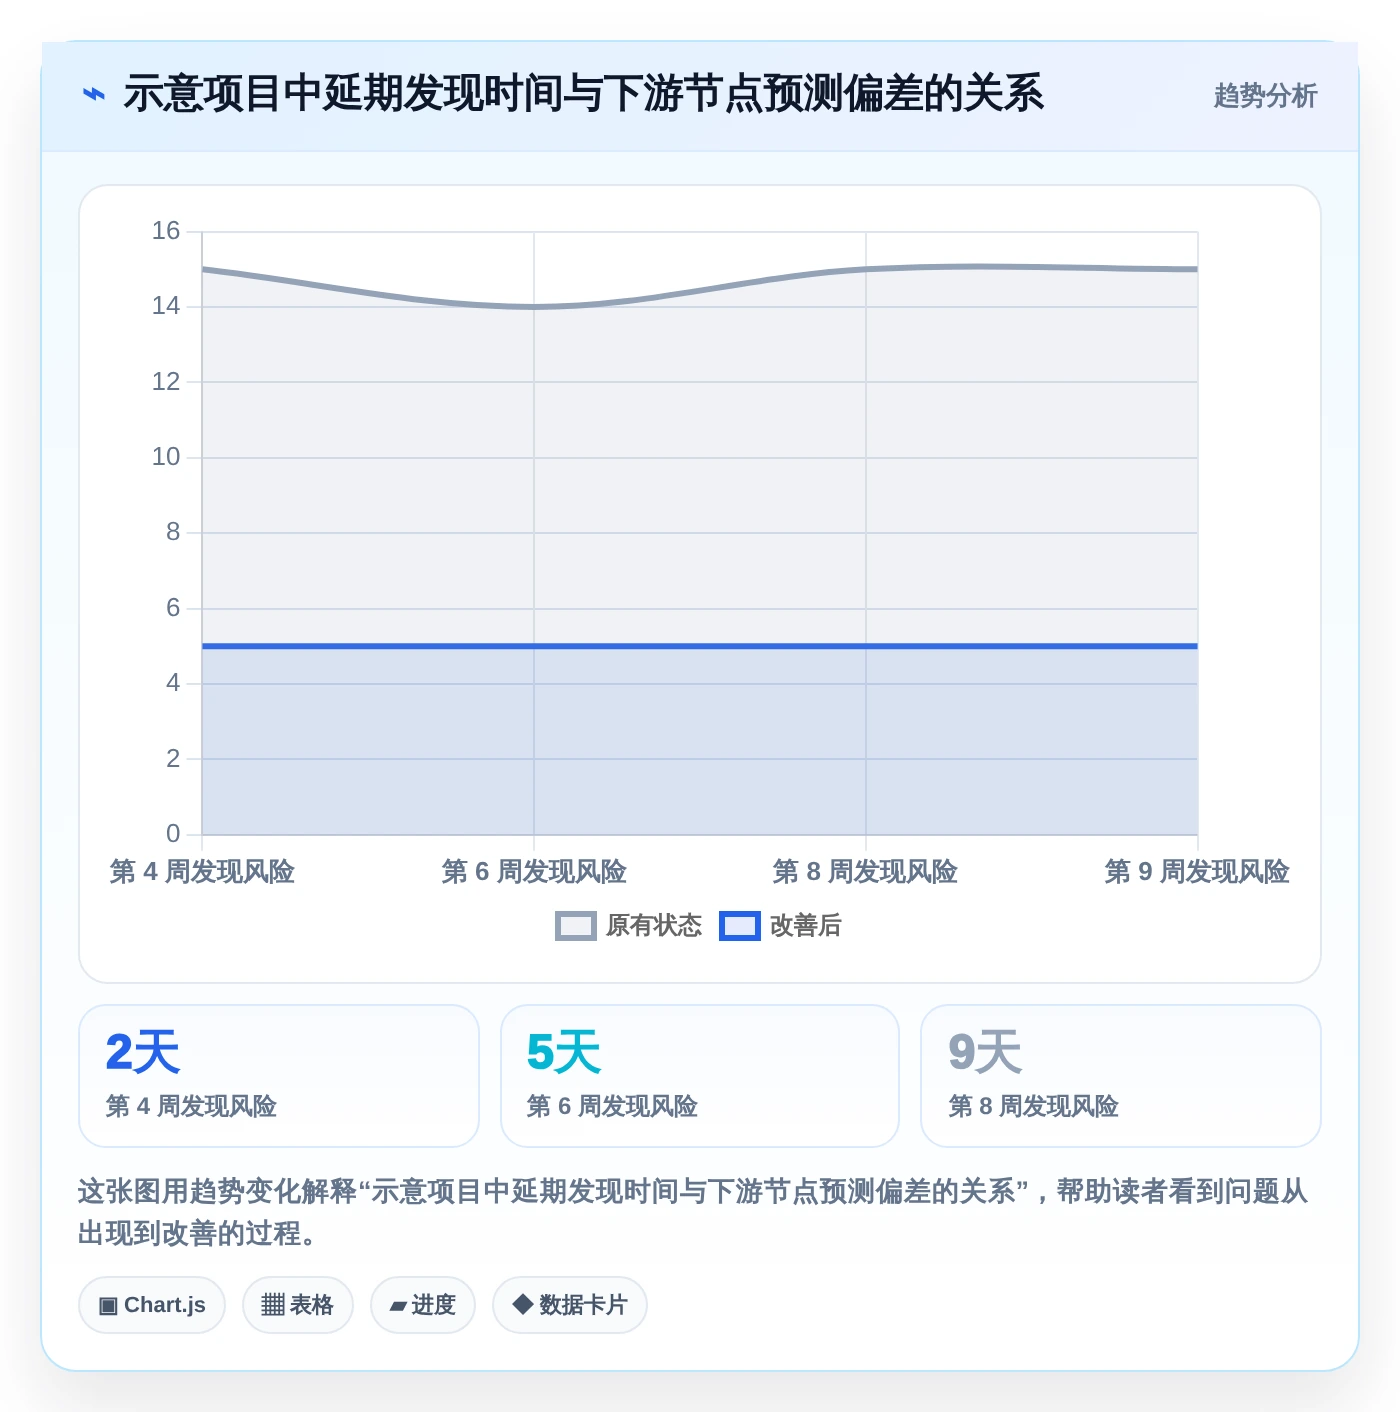Click the 表格 tag chip
1400x1412 pixels.
[x=298, y=1305]
